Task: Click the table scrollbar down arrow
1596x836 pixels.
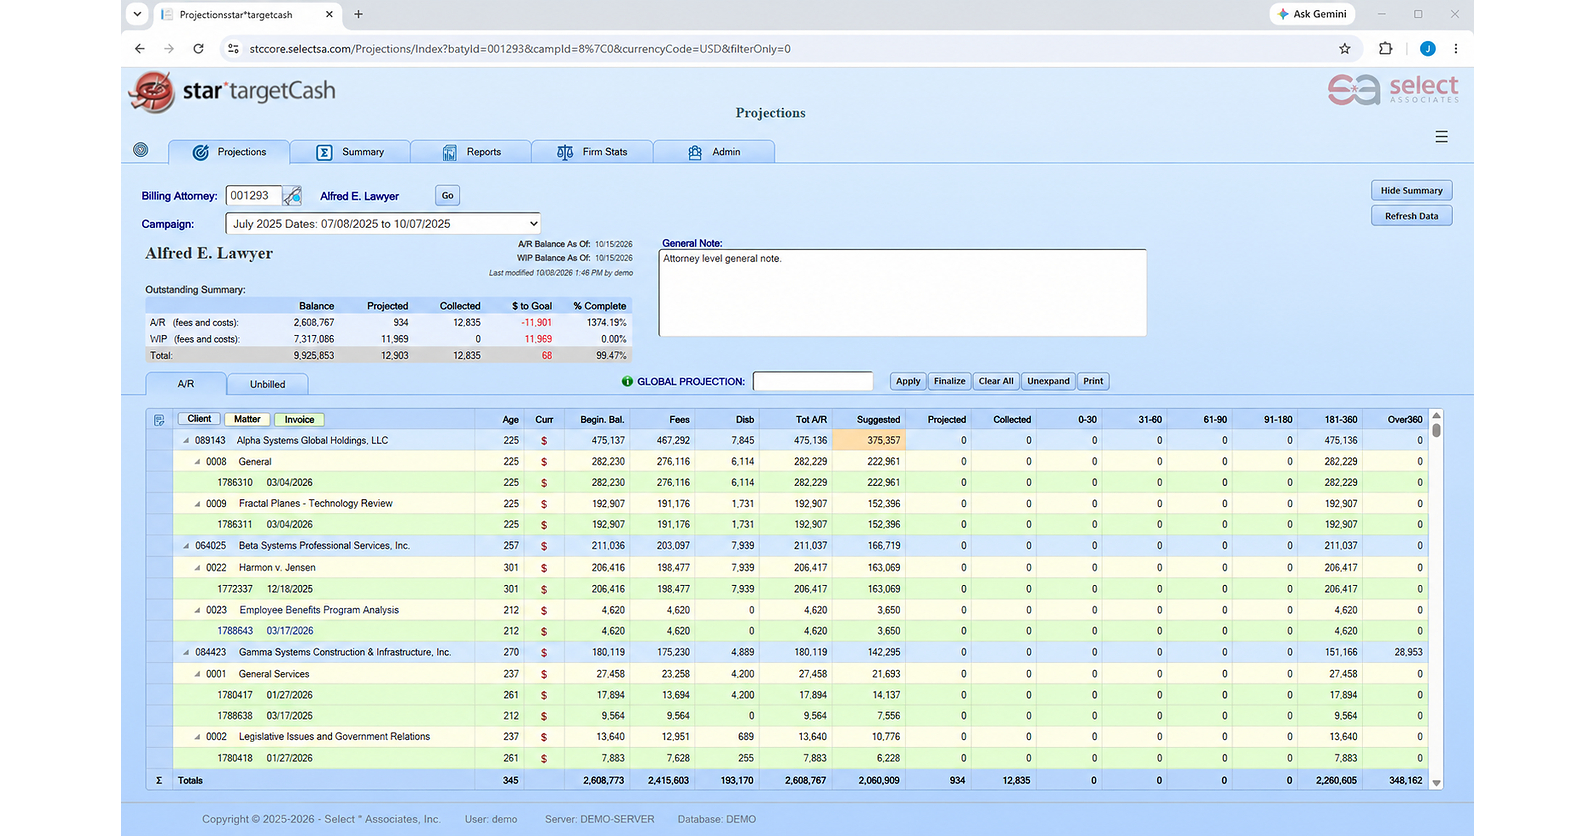Action: point(1436,783)
